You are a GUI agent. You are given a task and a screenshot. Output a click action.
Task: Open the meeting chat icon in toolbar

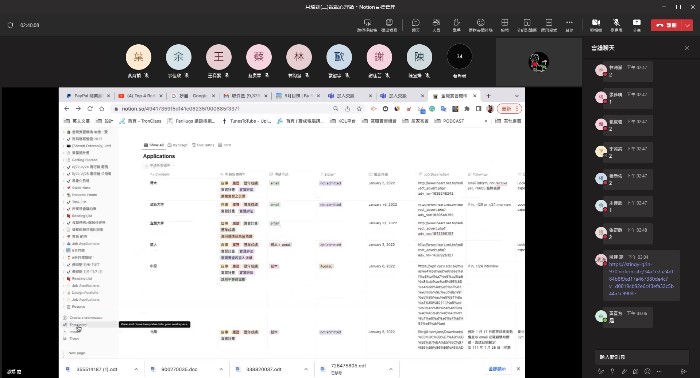click(415, 25)
